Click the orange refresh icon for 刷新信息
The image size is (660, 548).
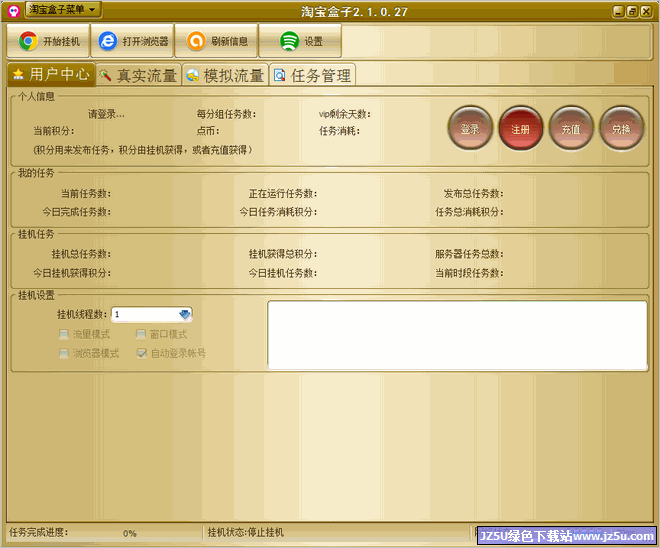(196, 41)
